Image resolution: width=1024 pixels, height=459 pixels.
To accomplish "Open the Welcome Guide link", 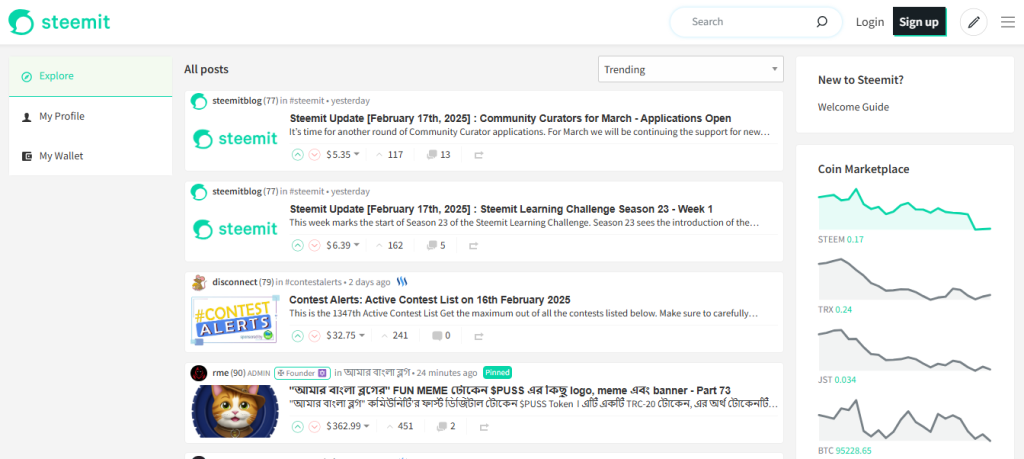I will click(x=853, y=107).
